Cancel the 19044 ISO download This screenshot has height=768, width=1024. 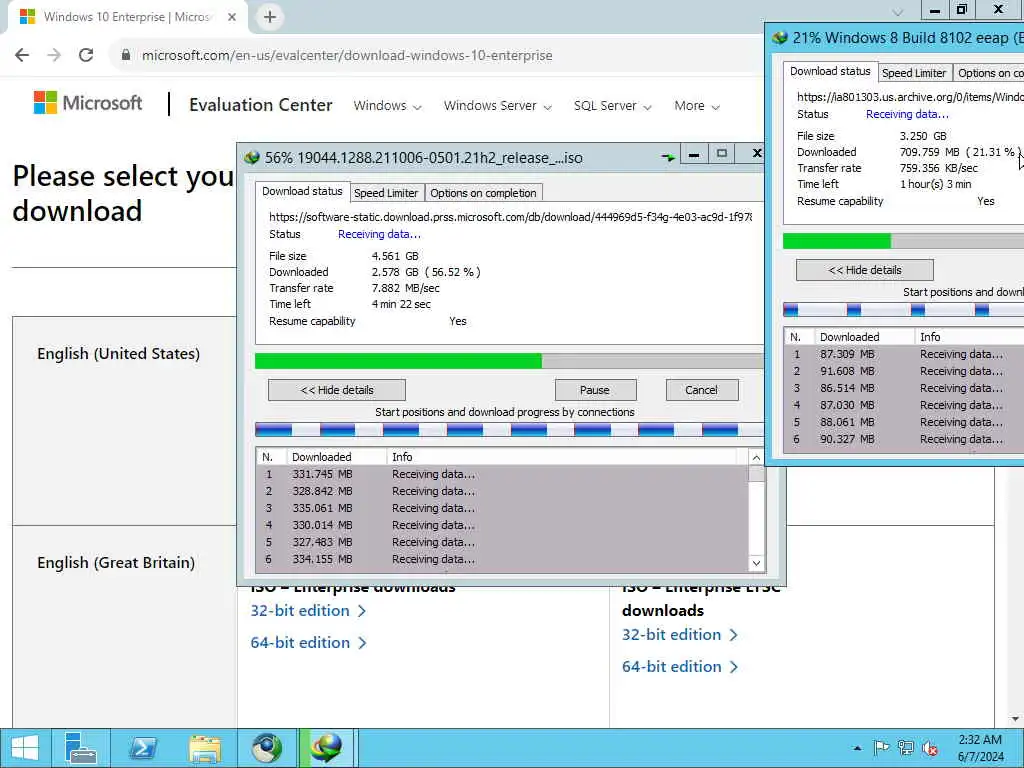pyautogui.click(x=701, y=390)
